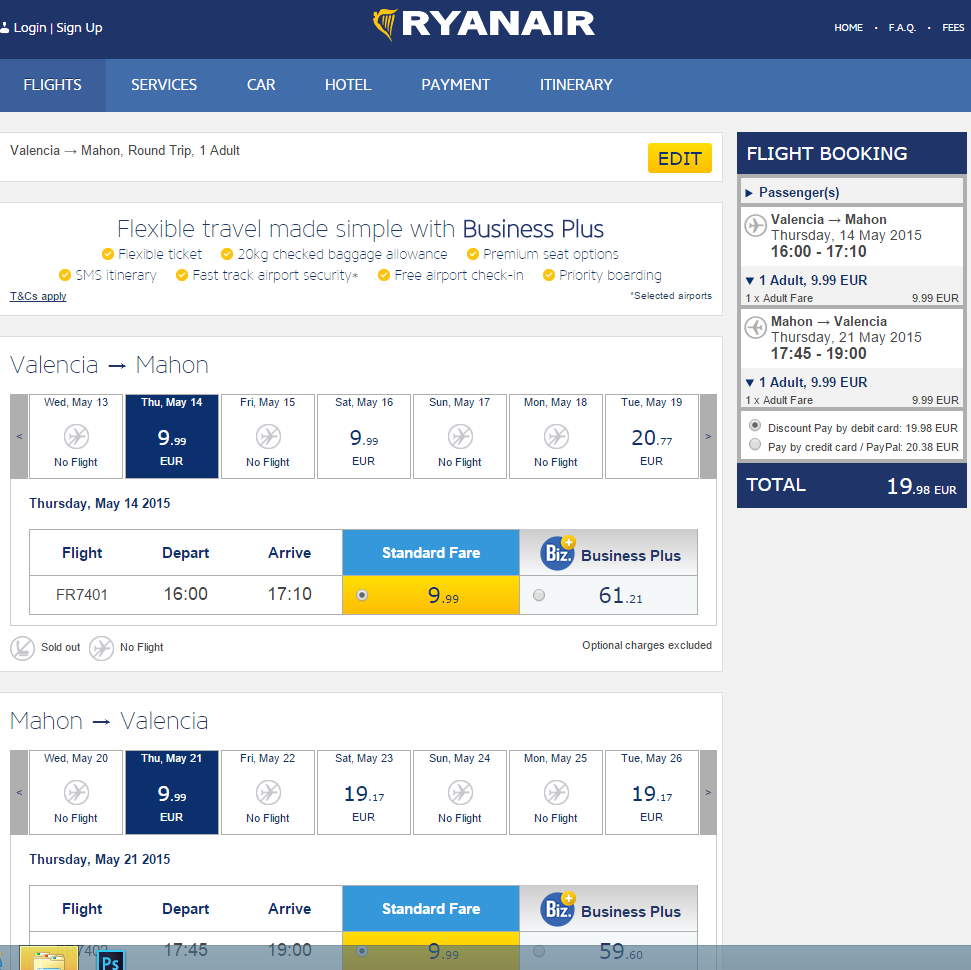Click 'Valencia → Mahon, Round Trip, 1 Adult' text
This screenshot has height=970, width=971.
pyautogui.click(x=124, y=151)
